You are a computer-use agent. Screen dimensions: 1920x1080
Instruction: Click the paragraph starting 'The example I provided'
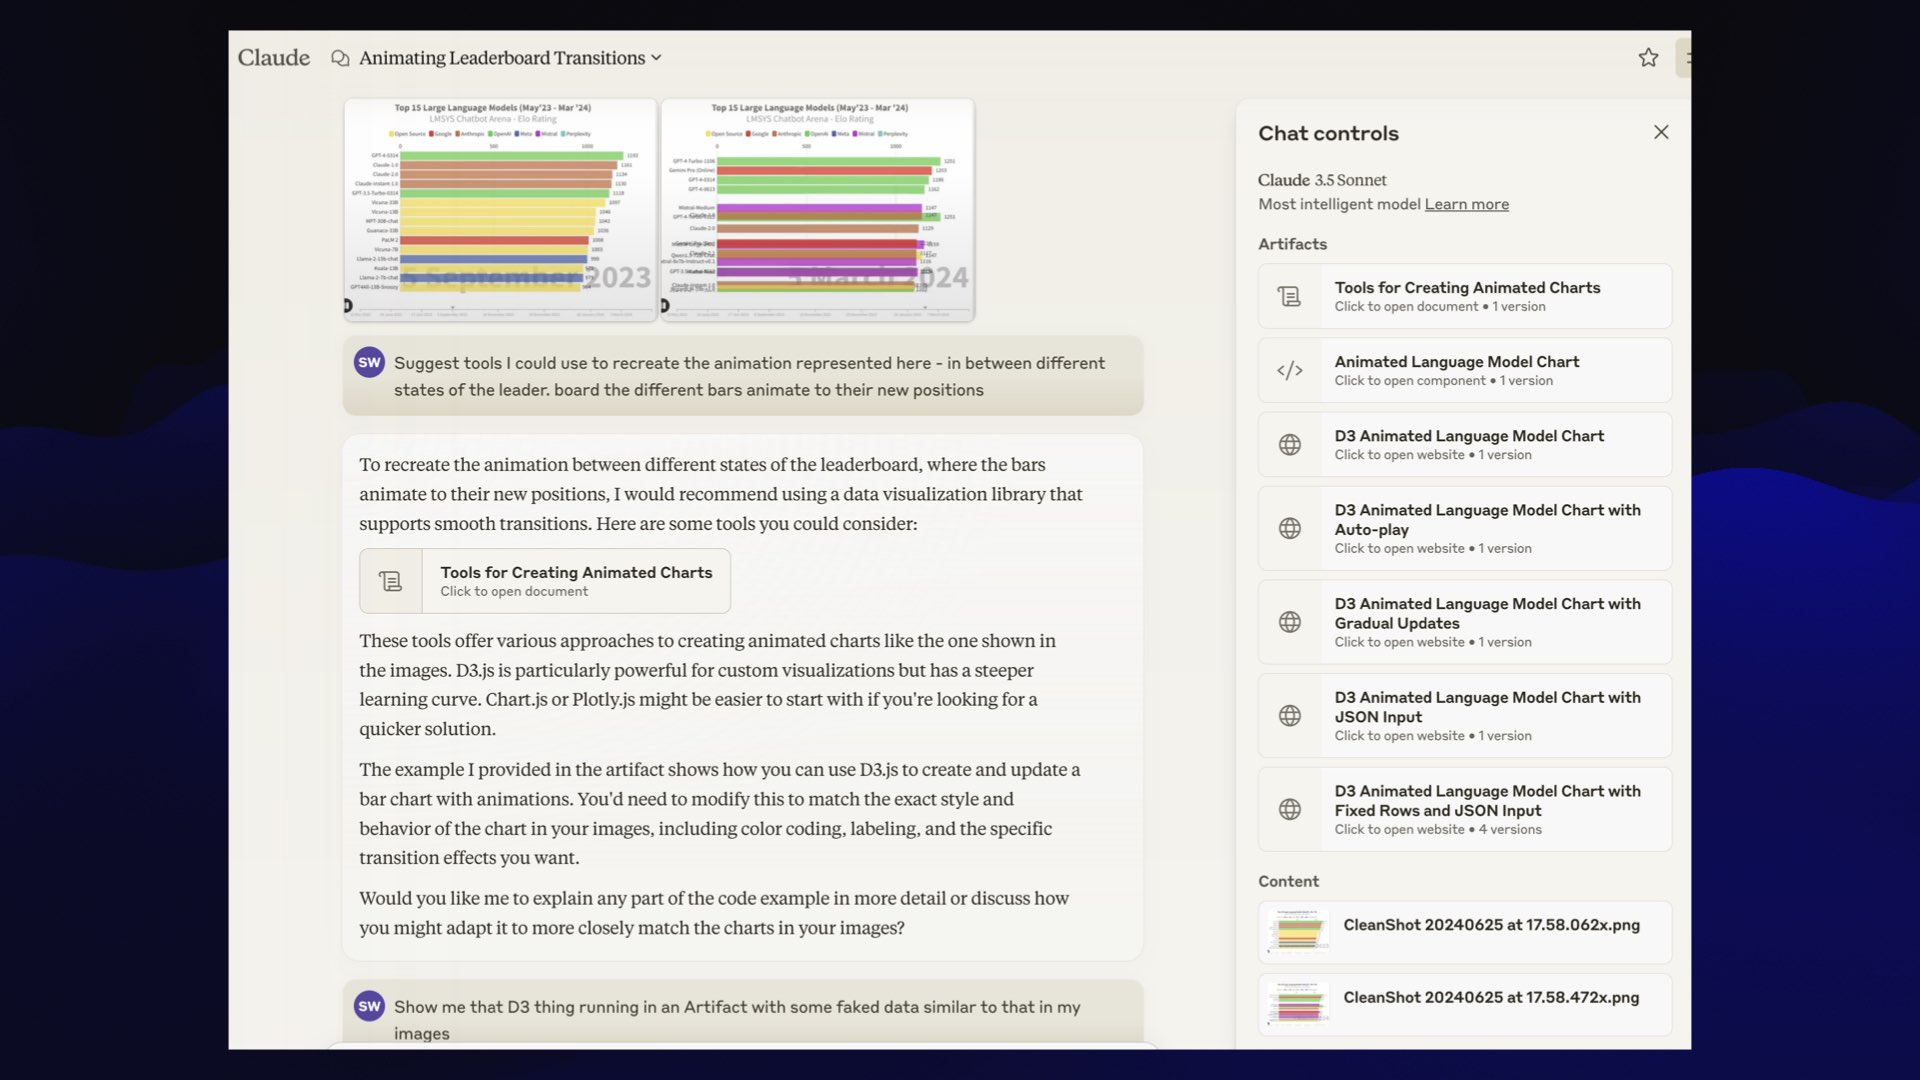click(720, 813)
